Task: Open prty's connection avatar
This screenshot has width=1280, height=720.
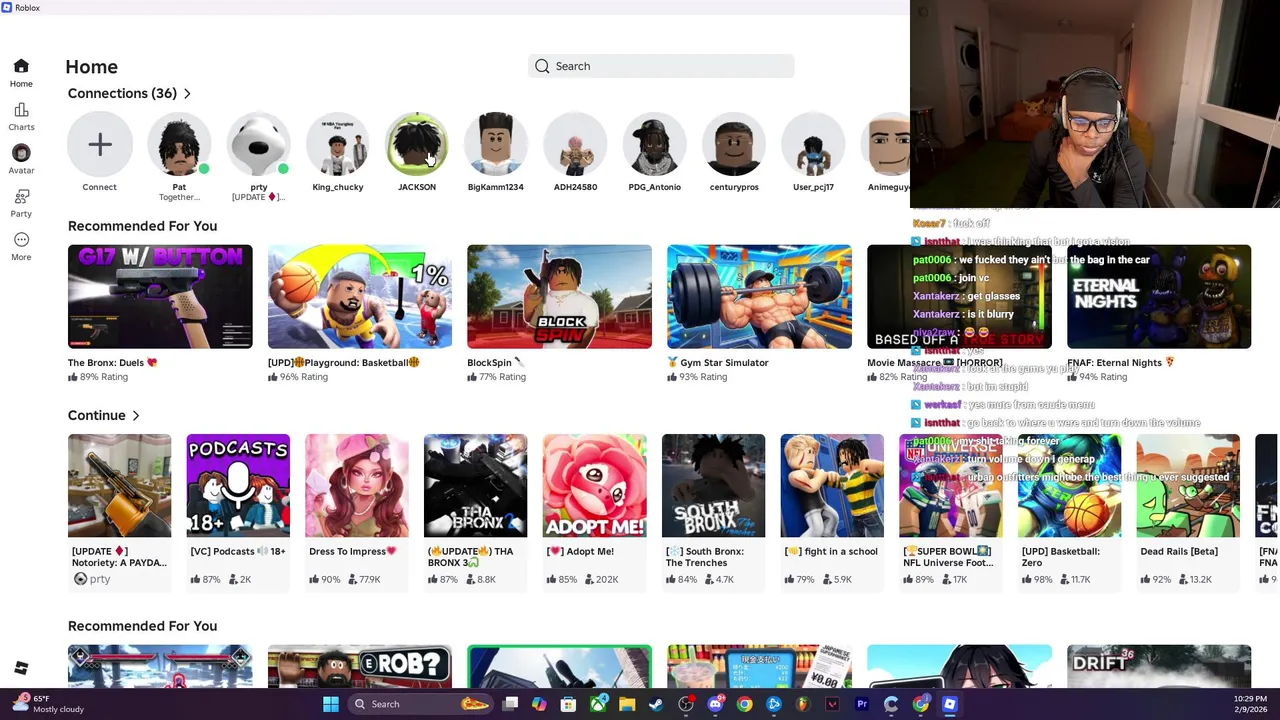Action: [258, 145]
